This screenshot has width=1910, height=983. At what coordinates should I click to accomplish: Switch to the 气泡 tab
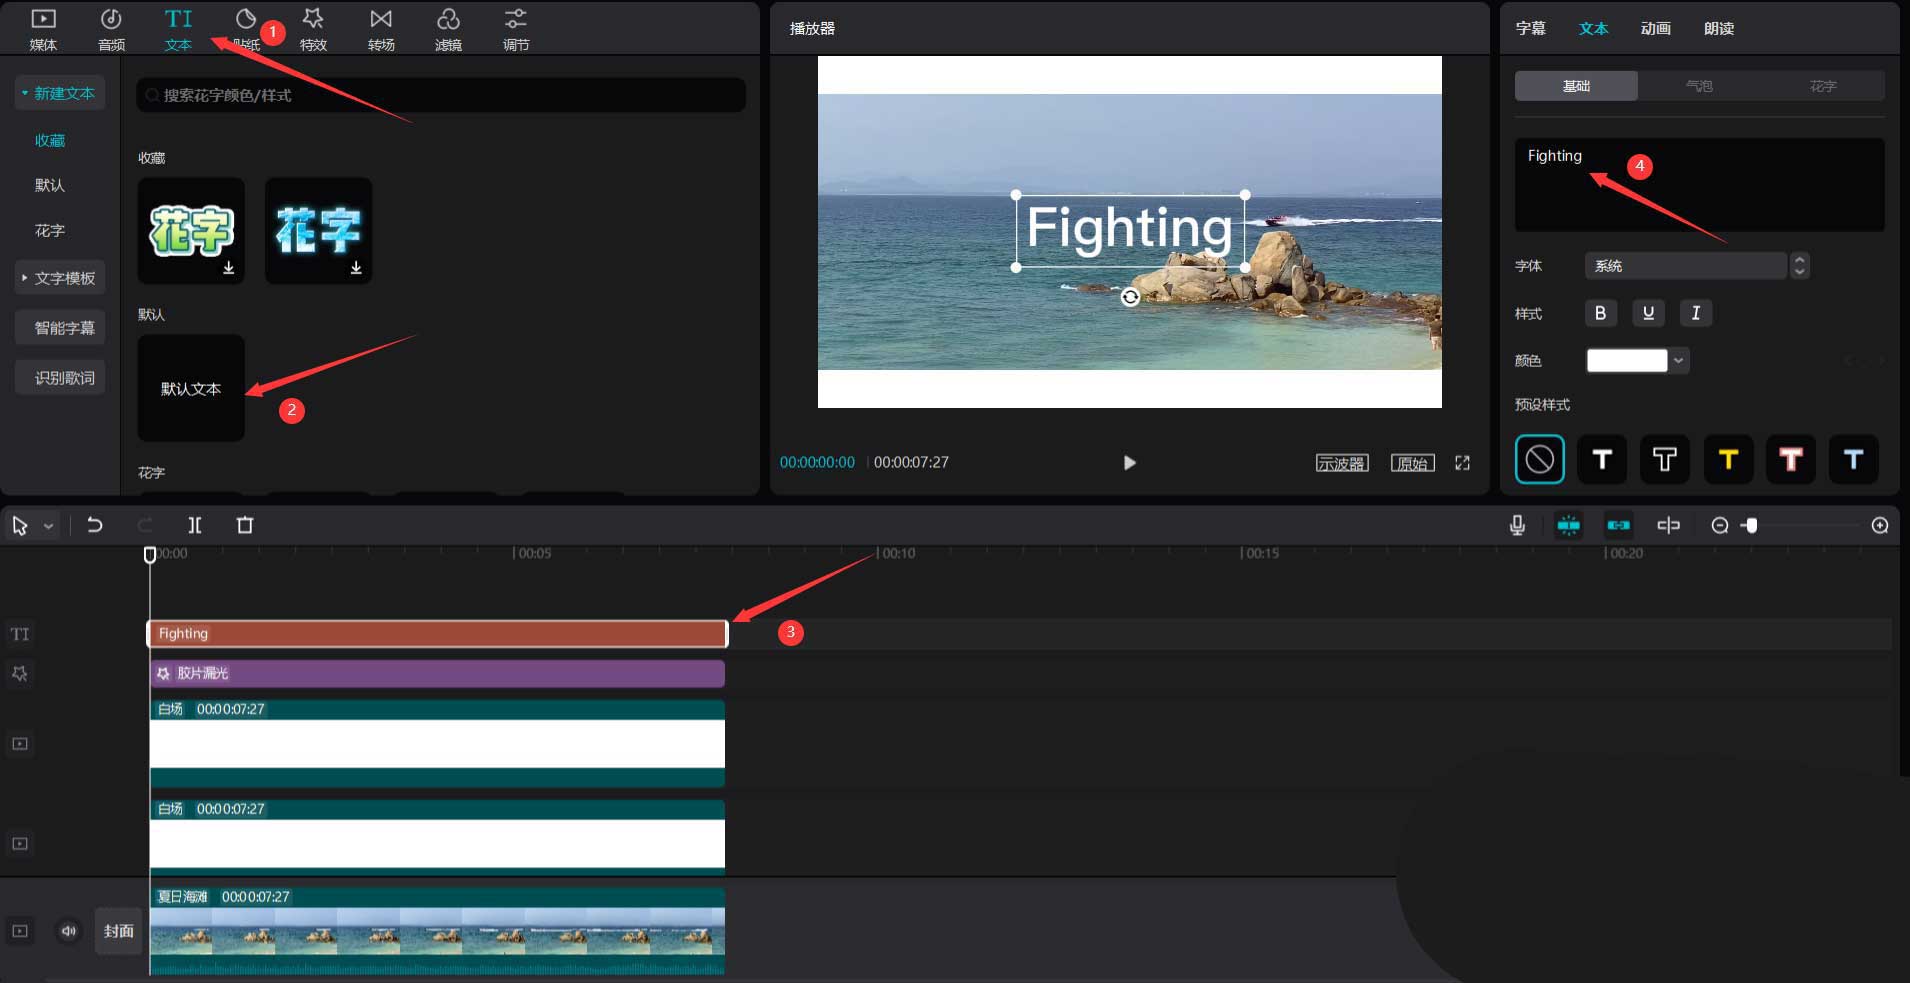coord(1699,86)
